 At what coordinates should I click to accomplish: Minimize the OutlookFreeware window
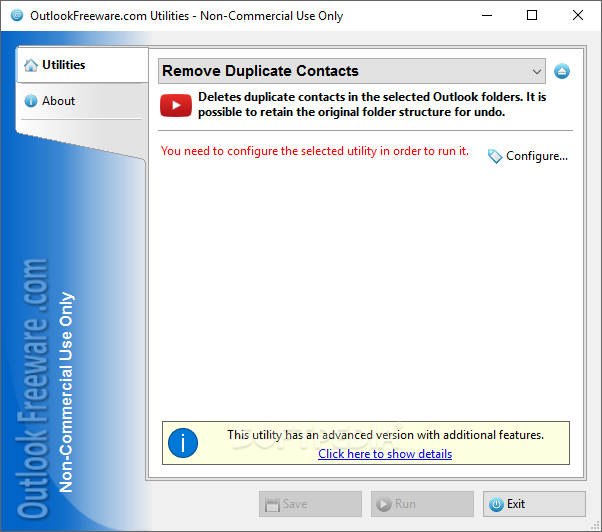tap(487, 15)
